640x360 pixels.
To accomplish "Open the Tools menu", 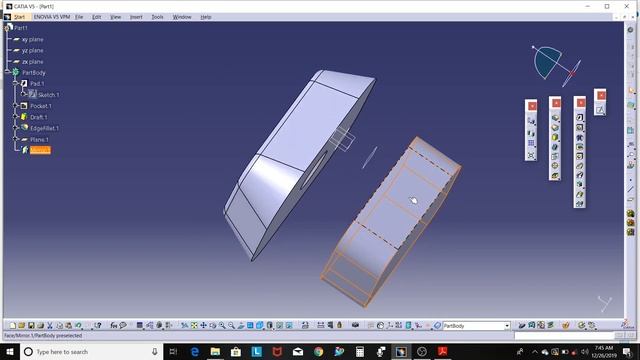I will pyautogui.click(x=157, y=17).
